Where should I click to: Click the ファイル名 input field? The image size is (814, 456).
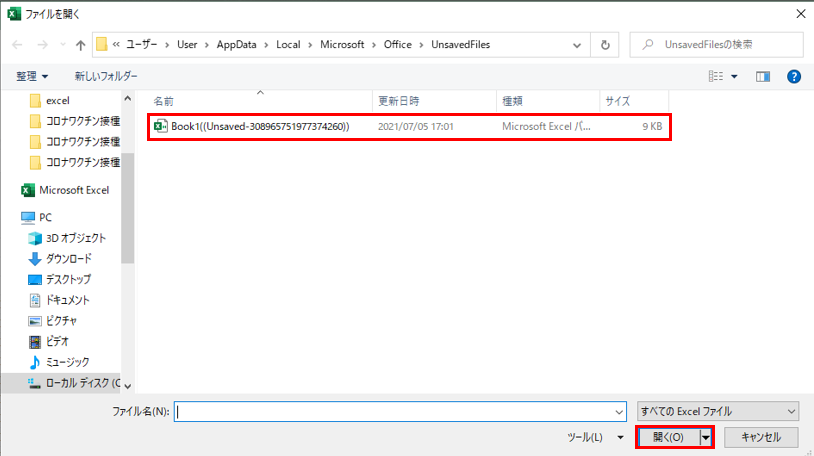point(398,411)
